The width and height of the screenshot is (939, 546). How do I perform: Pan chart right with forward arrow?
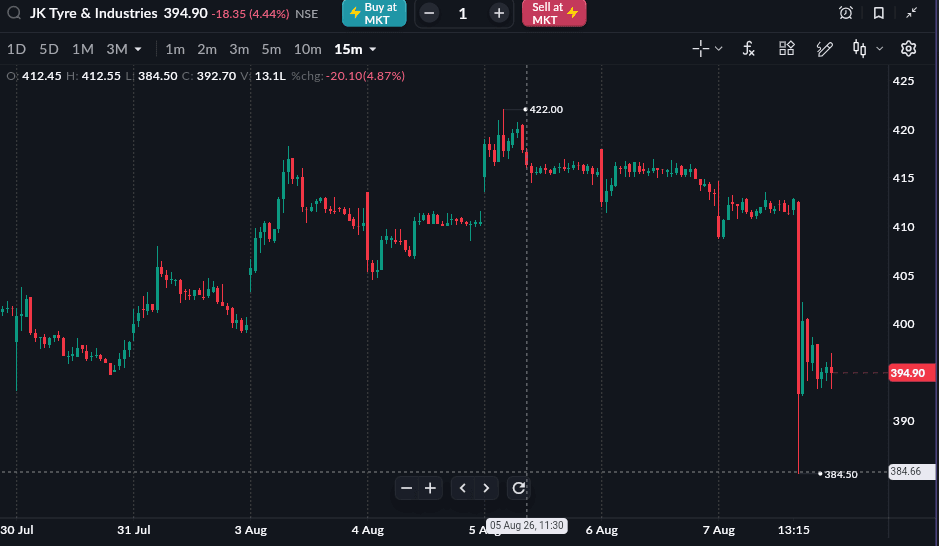click(486, 489)
